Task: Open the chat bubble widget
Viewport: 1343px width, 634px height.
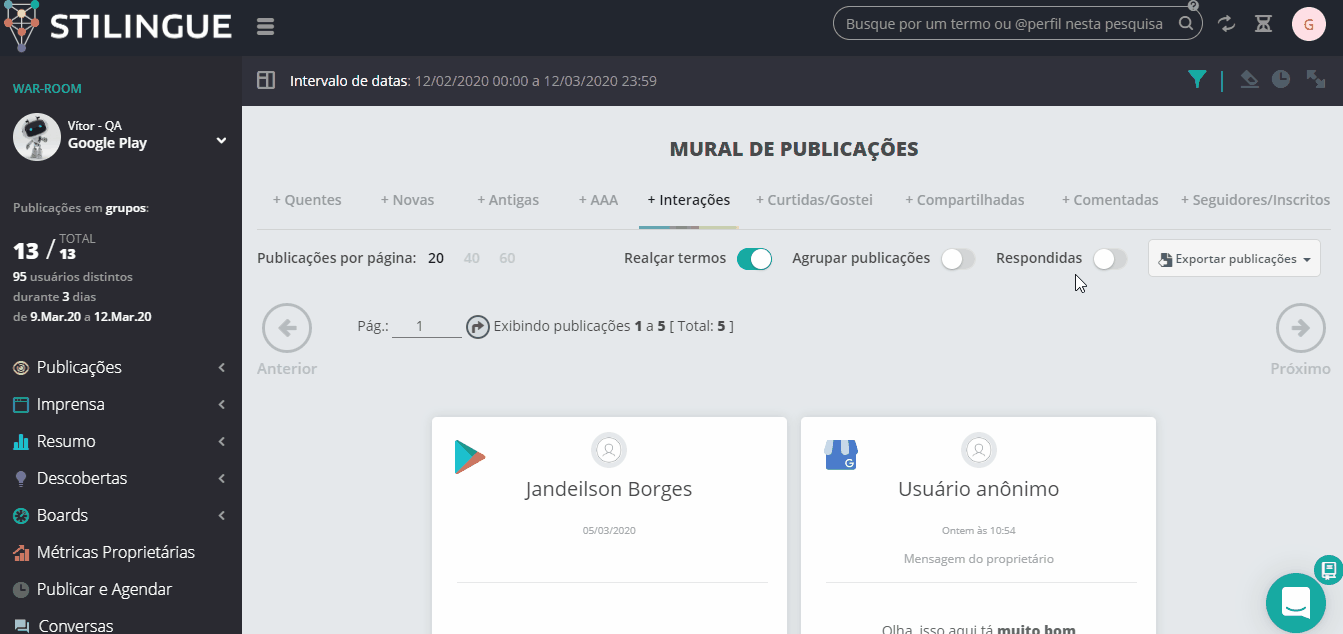Action: [x=1295, y=603]
